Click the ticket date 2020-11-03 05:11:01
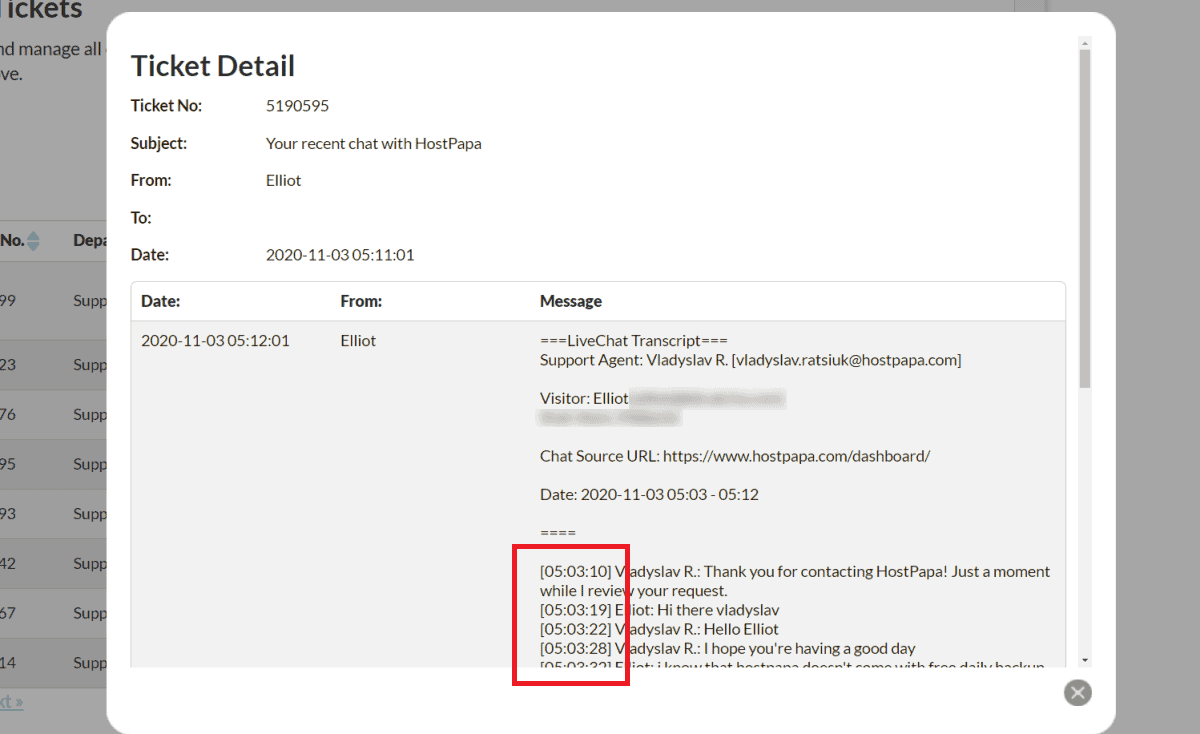 click(x=340, y=255)
